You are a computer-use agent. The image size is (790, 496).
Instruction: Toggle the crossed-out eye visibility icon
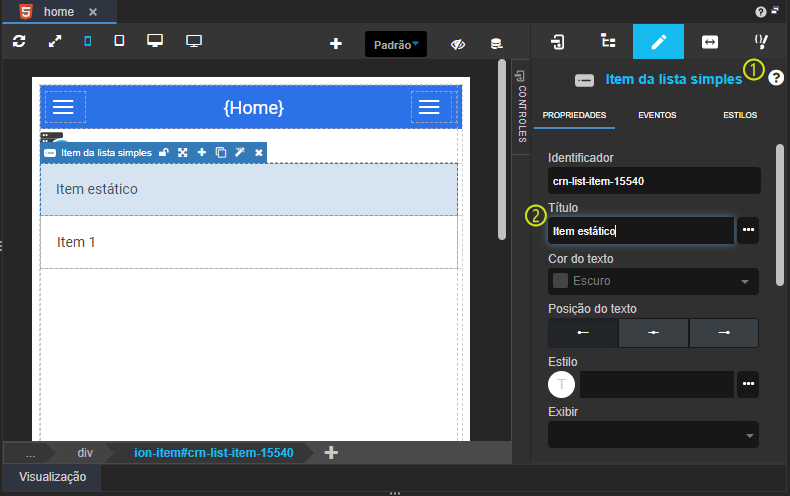pos(457,44)
